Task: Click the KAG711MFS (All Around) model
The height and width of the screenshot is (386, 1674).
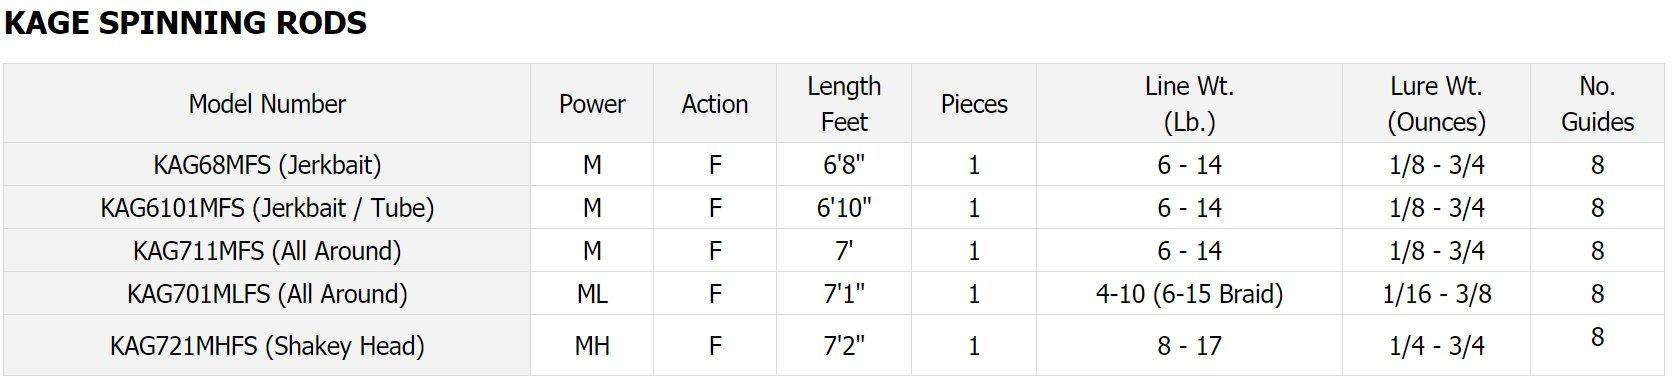Action: (x=267, y=251)
